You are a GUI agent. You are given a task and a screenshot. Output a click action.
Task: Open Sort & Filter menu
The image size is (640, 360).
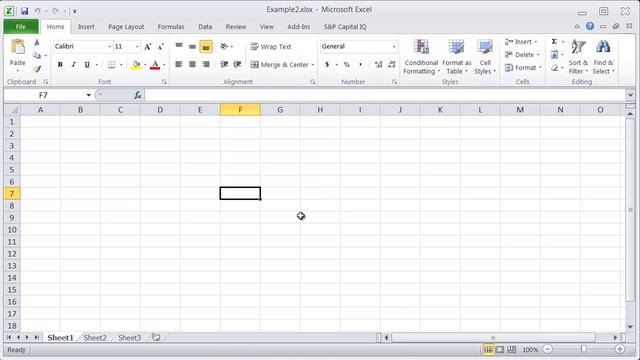[578, 57]
